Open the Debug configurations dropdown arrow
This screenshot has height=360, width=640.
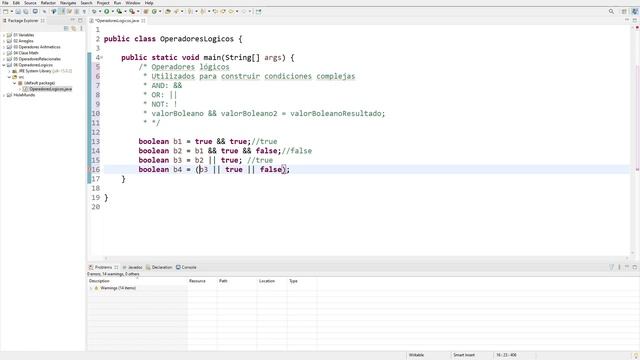point(100,11)
